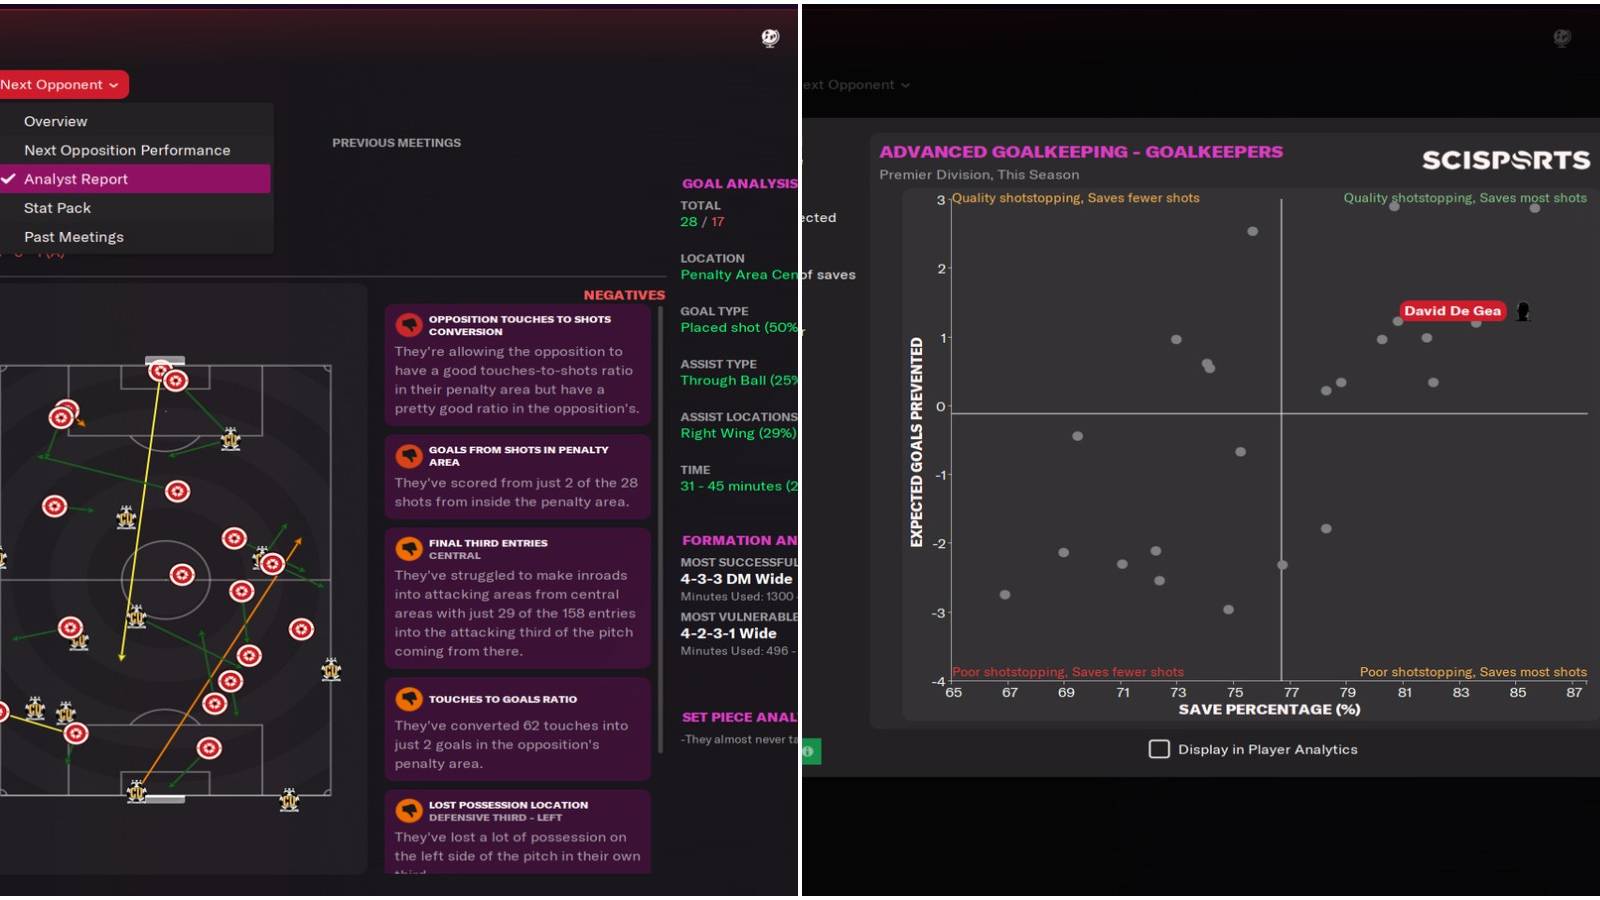Click the megaphone icon beside Goals From Shots In Penalty Area

click(x=409, y=455)
